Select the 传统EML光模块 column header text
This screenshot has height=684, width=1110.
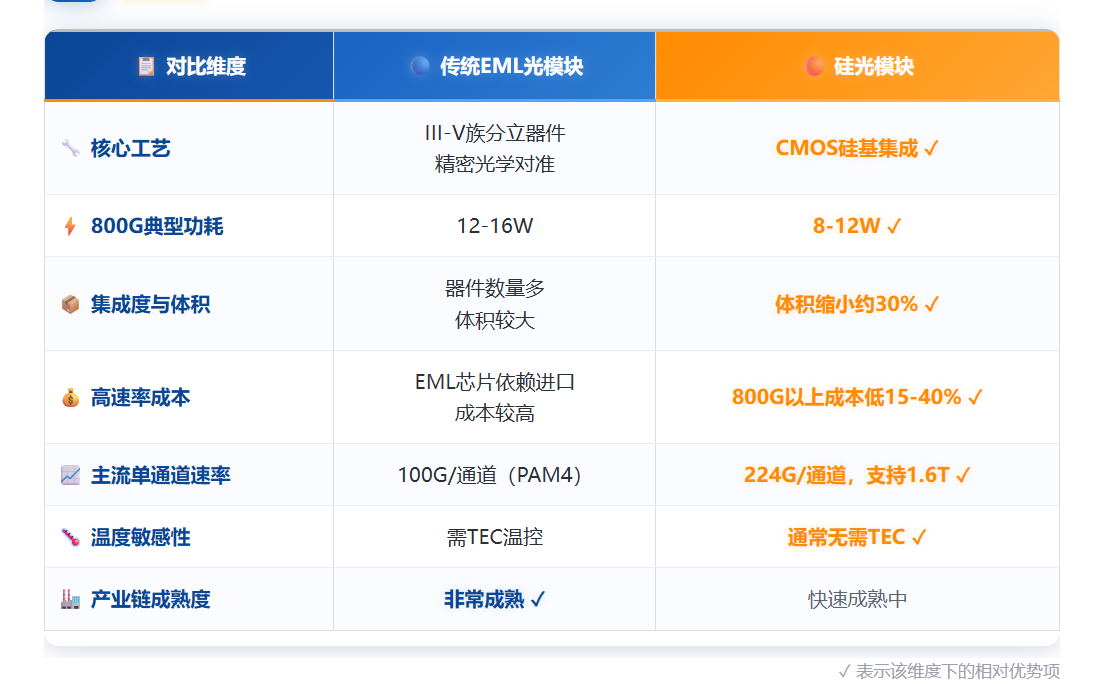[512, 67]
